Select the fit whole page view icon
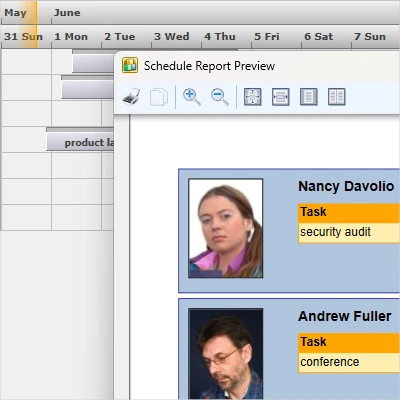The width and height of the screenshot is (400, 400). [253, 97]
